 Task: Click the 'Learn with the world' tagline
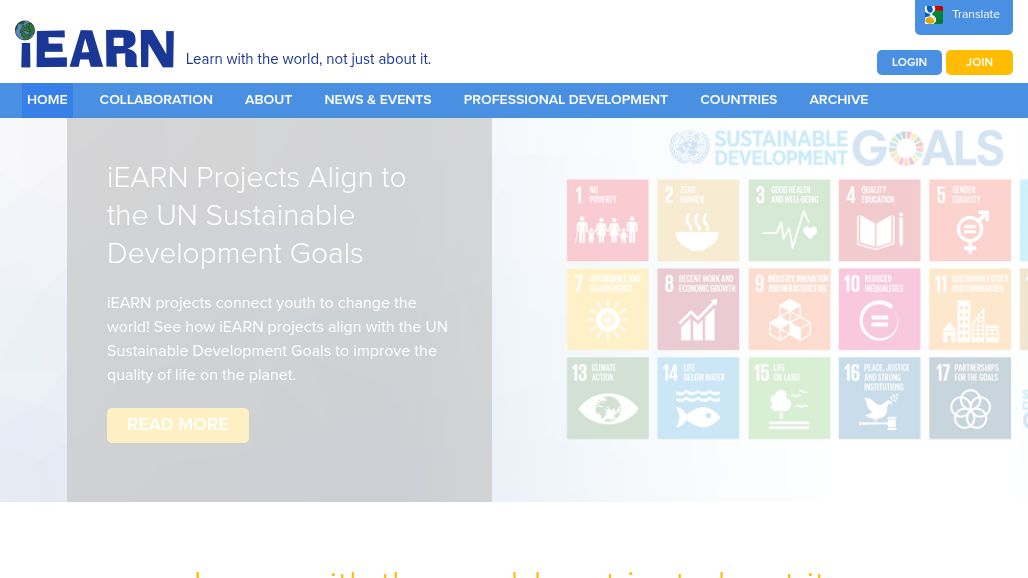coord(308,59)
